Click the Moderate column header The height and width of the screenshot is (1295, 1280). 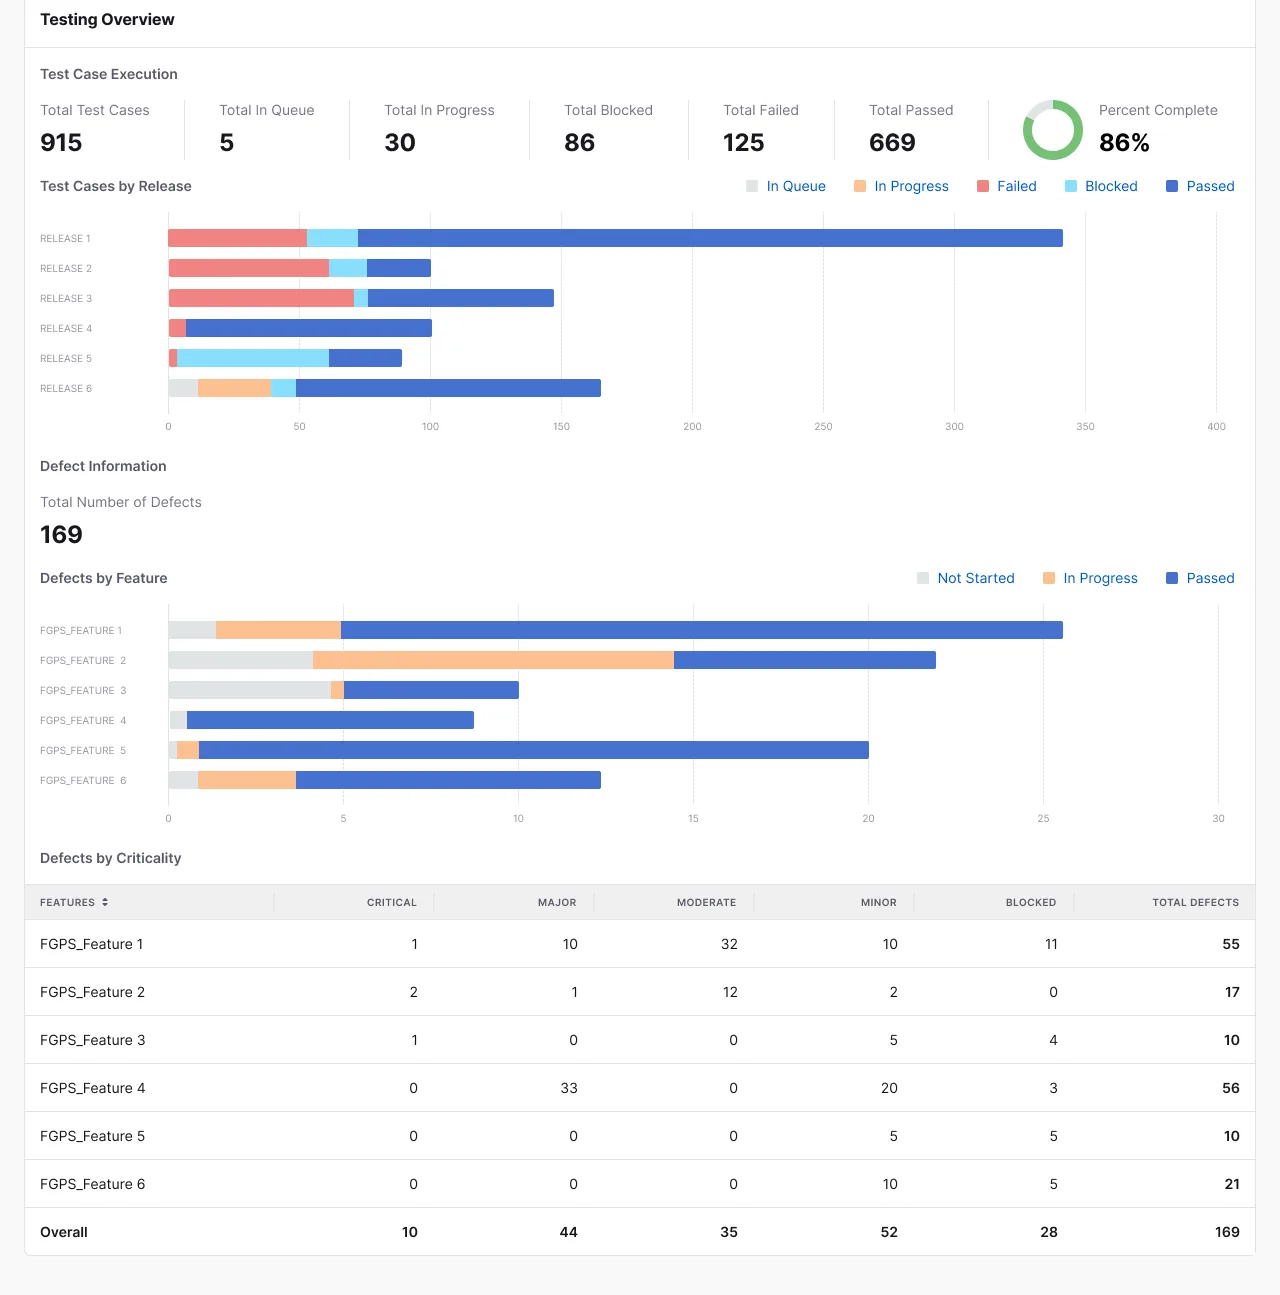point(706,902)
